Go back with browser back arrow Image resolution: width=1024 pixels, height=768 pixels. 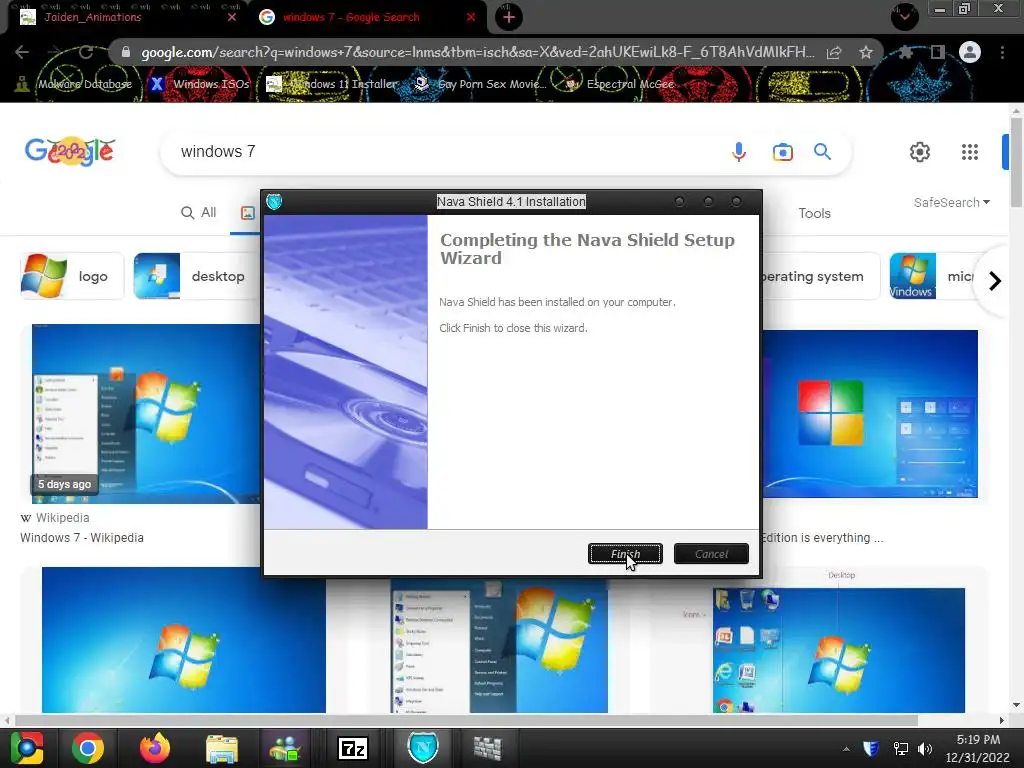pyautogui.click(x=22, y=52)
